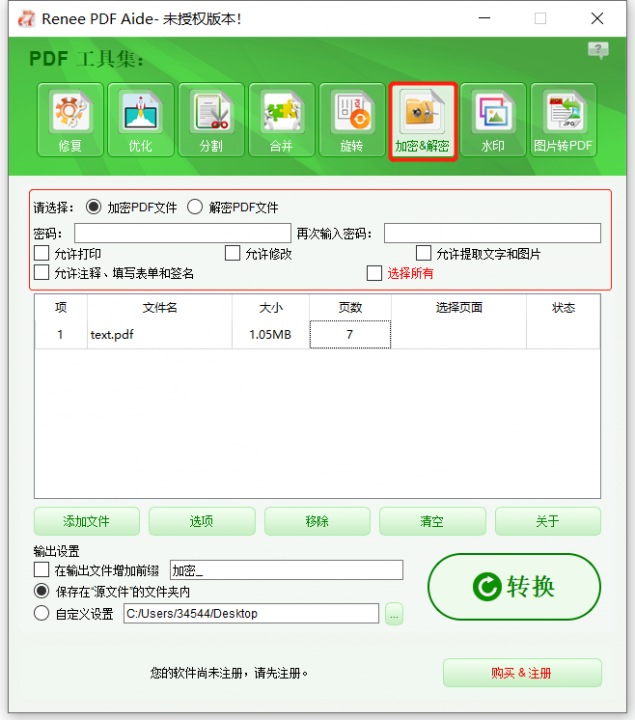Enable 在输出文件增加前缀 checkbox
Viewport: 635px width, 720px height.
[41, 570]
